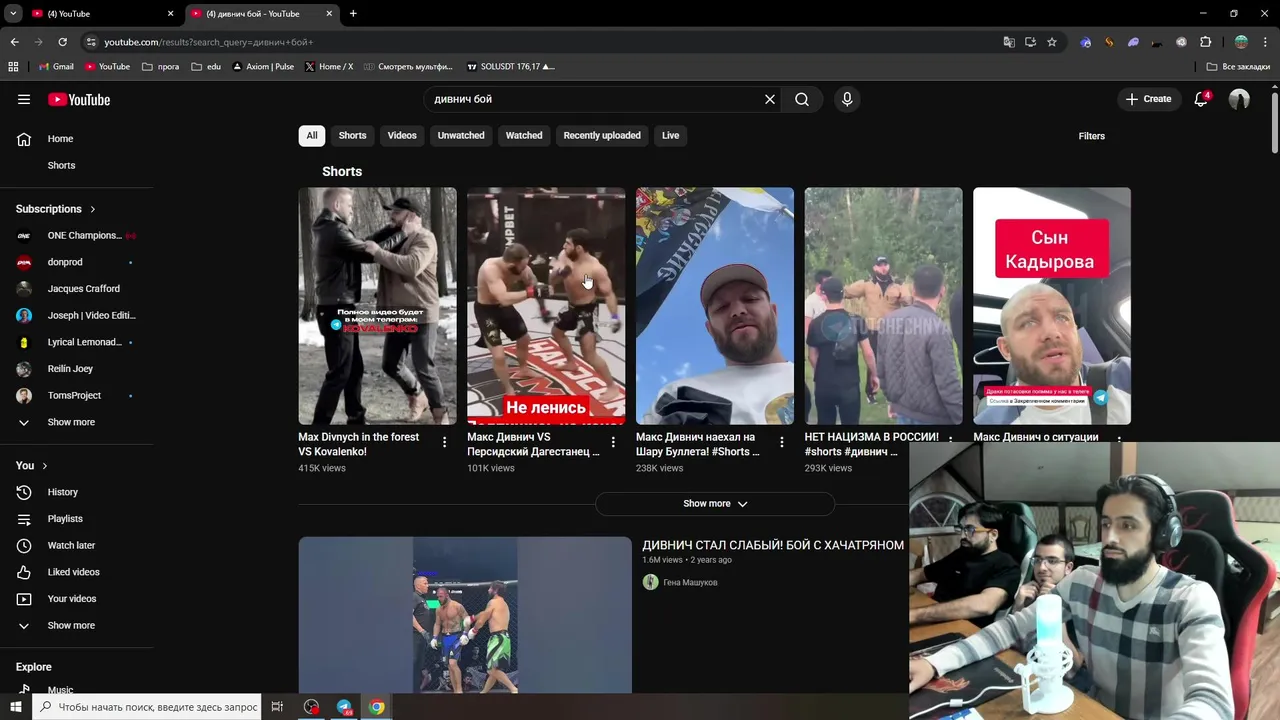Select the Unwatched filter chip

[461, 136]
